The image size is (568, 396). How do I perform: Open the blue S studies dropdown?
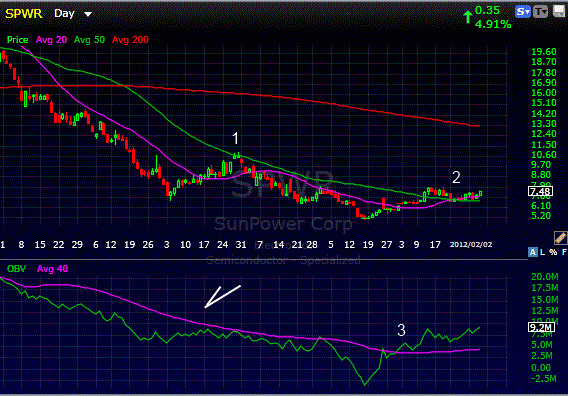tap(523, 12)
